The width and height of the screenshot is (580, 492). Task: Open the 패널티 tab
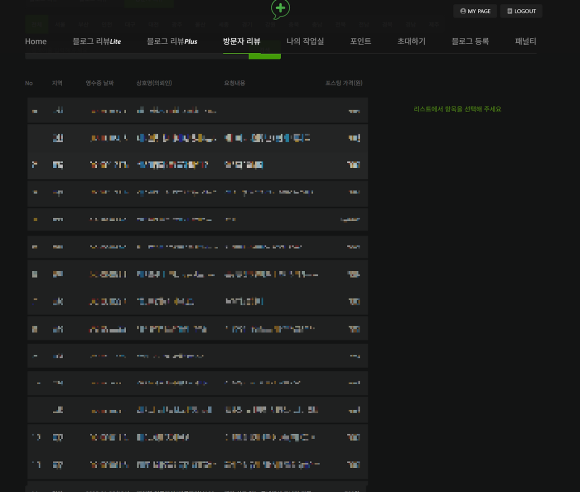coord(526,41)
